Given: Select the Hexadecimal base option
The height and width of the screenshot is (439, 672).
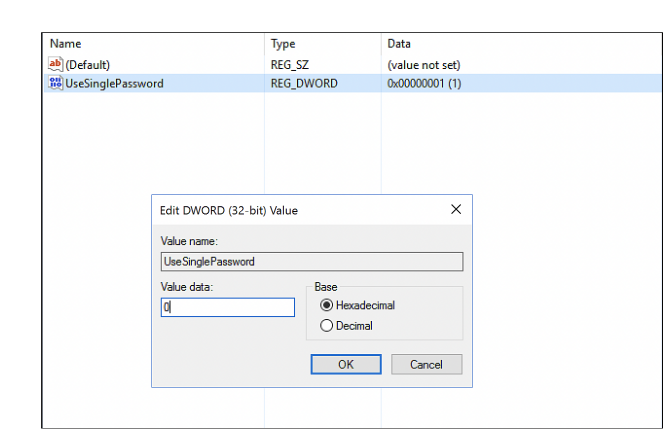Looking at the screenshot, I should 326,306.
